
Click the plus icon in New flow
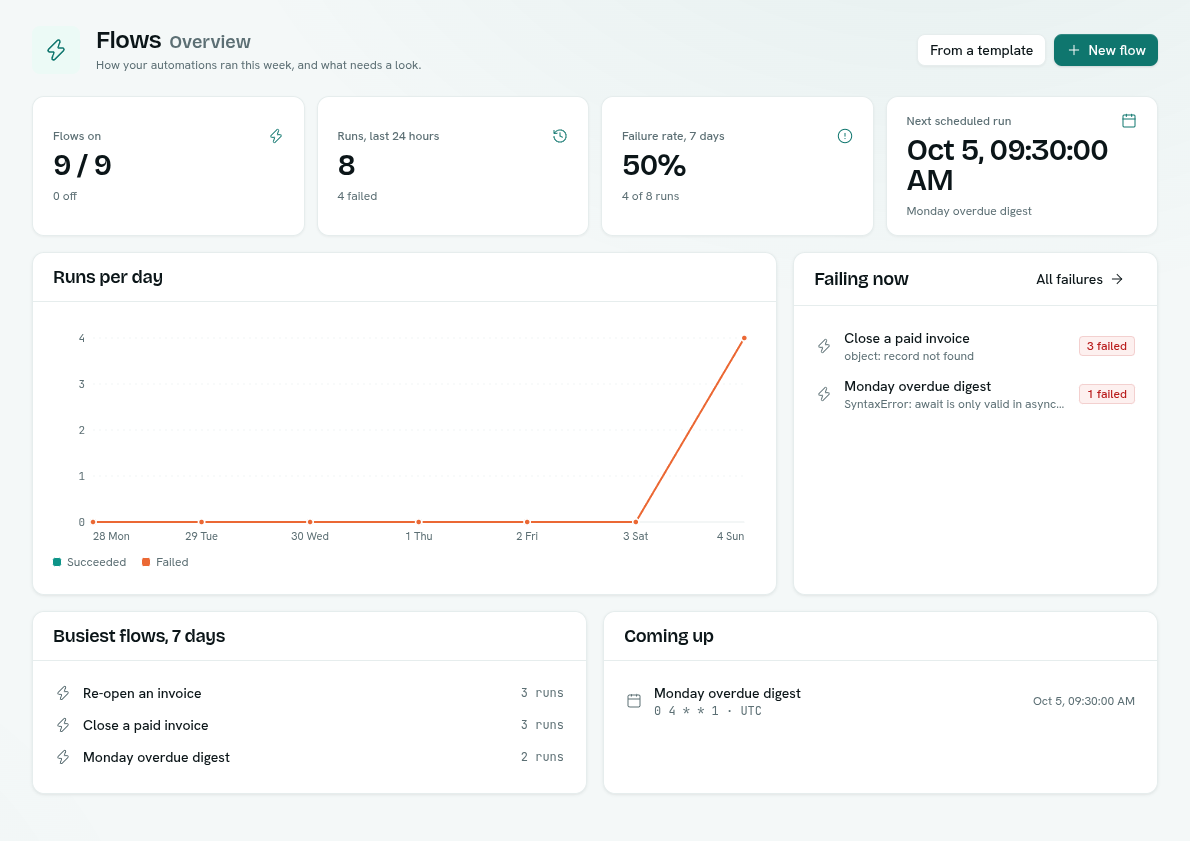coord(1074,50)
